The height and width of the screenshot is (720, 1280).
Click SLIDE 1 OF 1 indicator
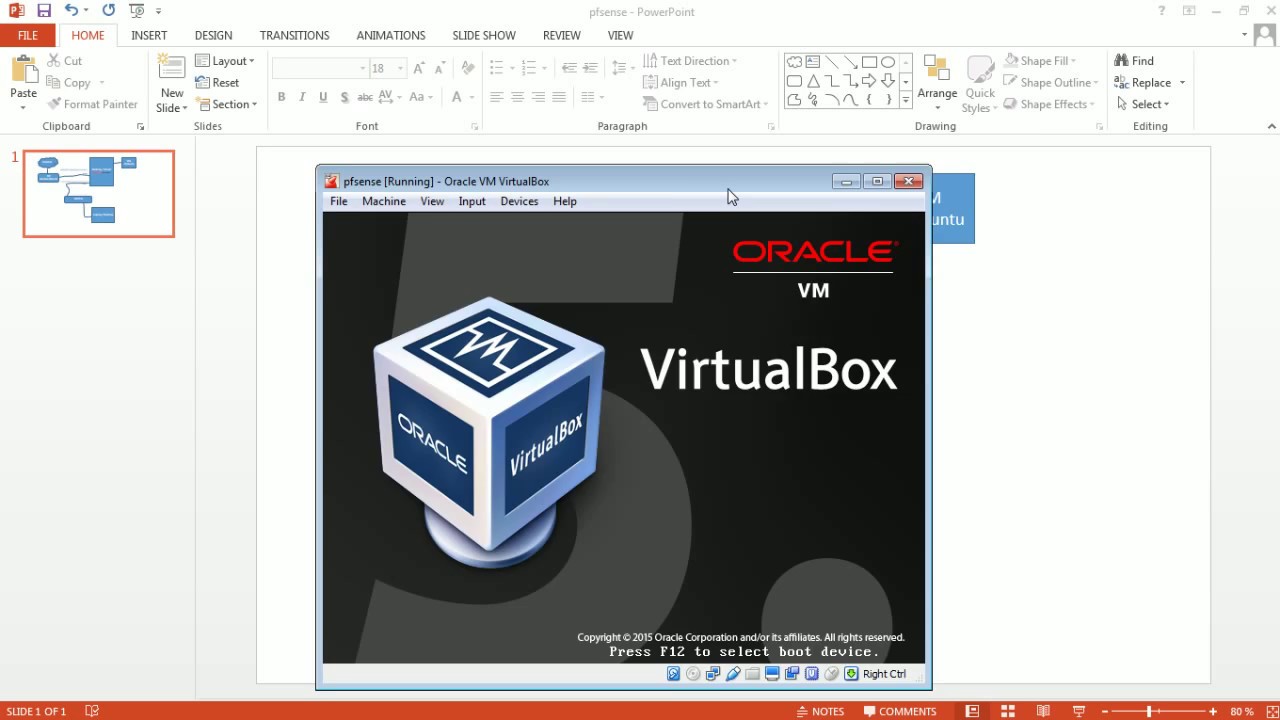coord(36,711)
